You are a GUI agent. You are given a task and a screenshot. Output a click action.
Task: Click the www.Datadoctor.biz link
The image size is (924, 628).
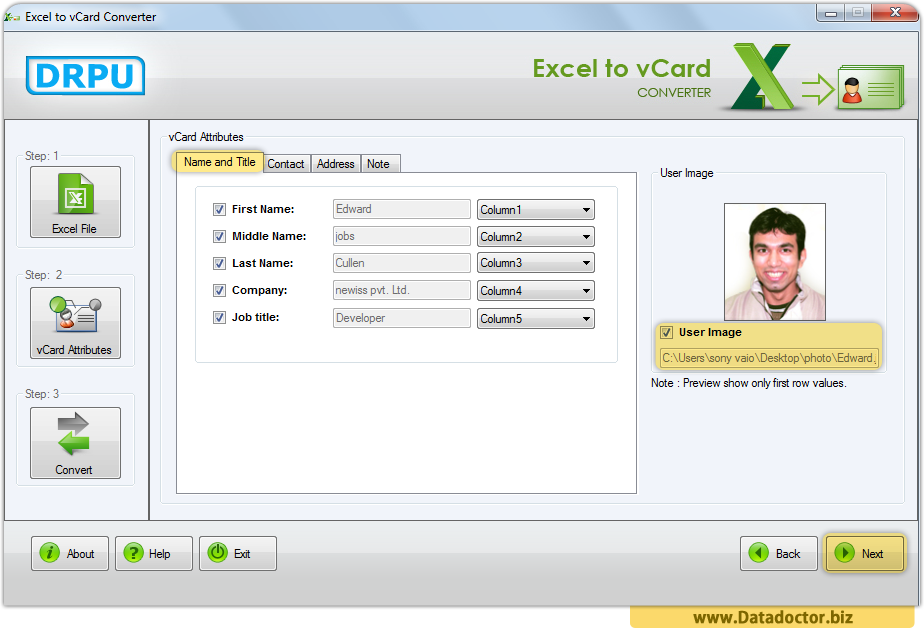click(773, 617)
